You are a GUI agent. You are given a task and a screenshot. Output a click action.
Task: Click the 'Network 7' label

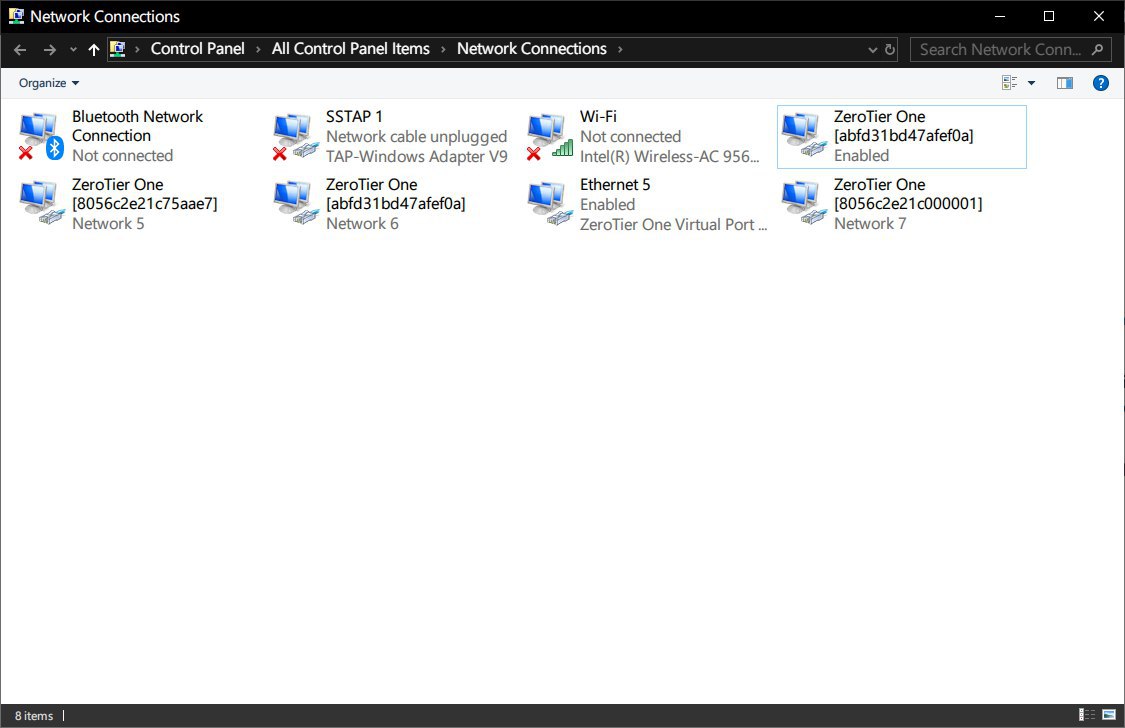tap(870, 224)
